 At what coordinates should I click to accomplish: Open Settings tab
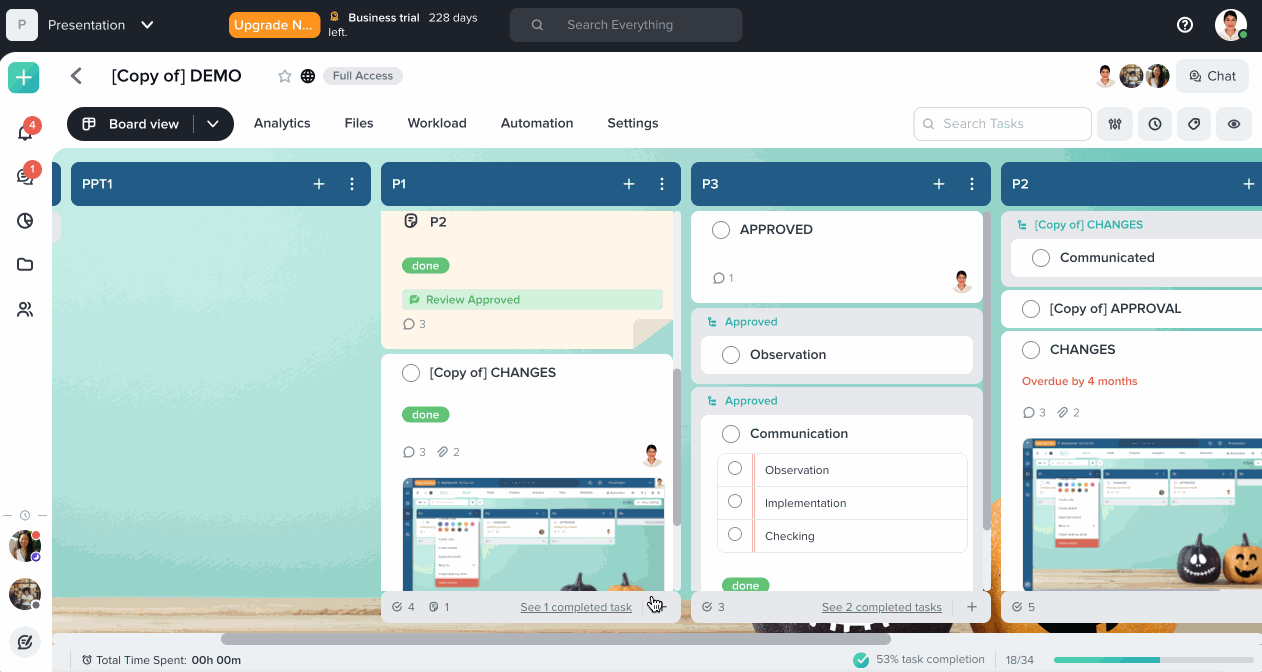click(633, 123)
